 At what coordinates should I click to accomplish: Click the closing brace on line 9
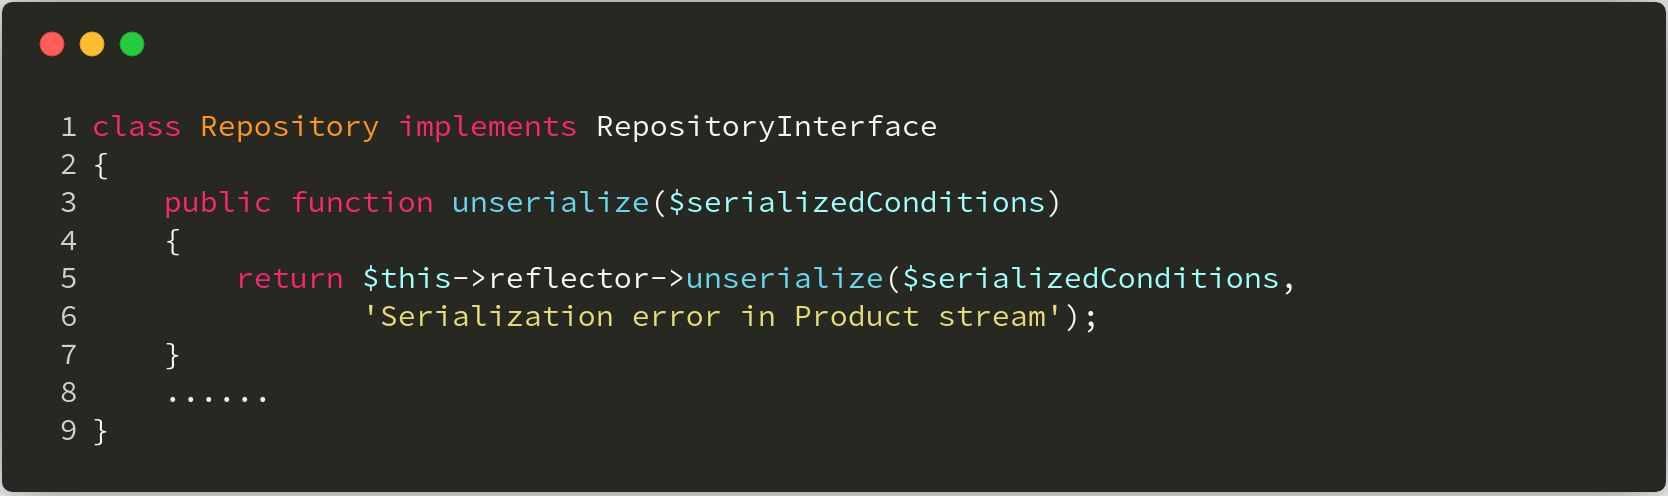(x=100, y=431)
